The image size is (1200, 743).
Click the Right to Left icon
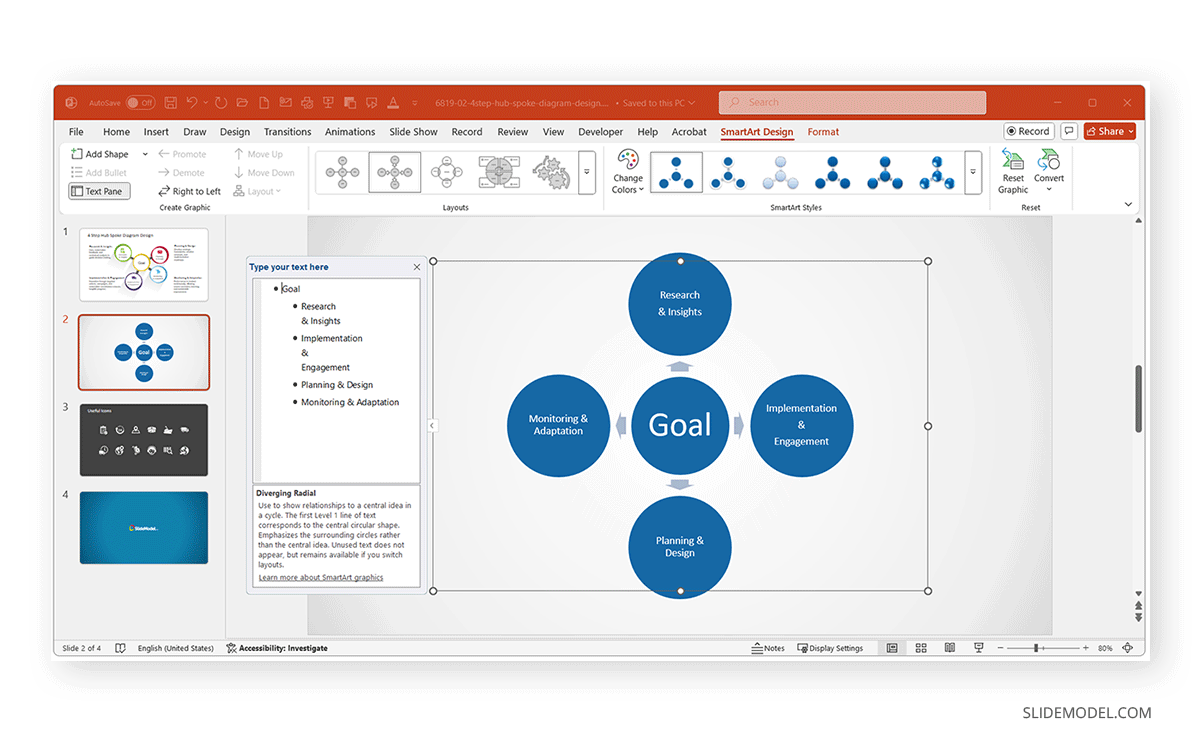coord(189,191)
